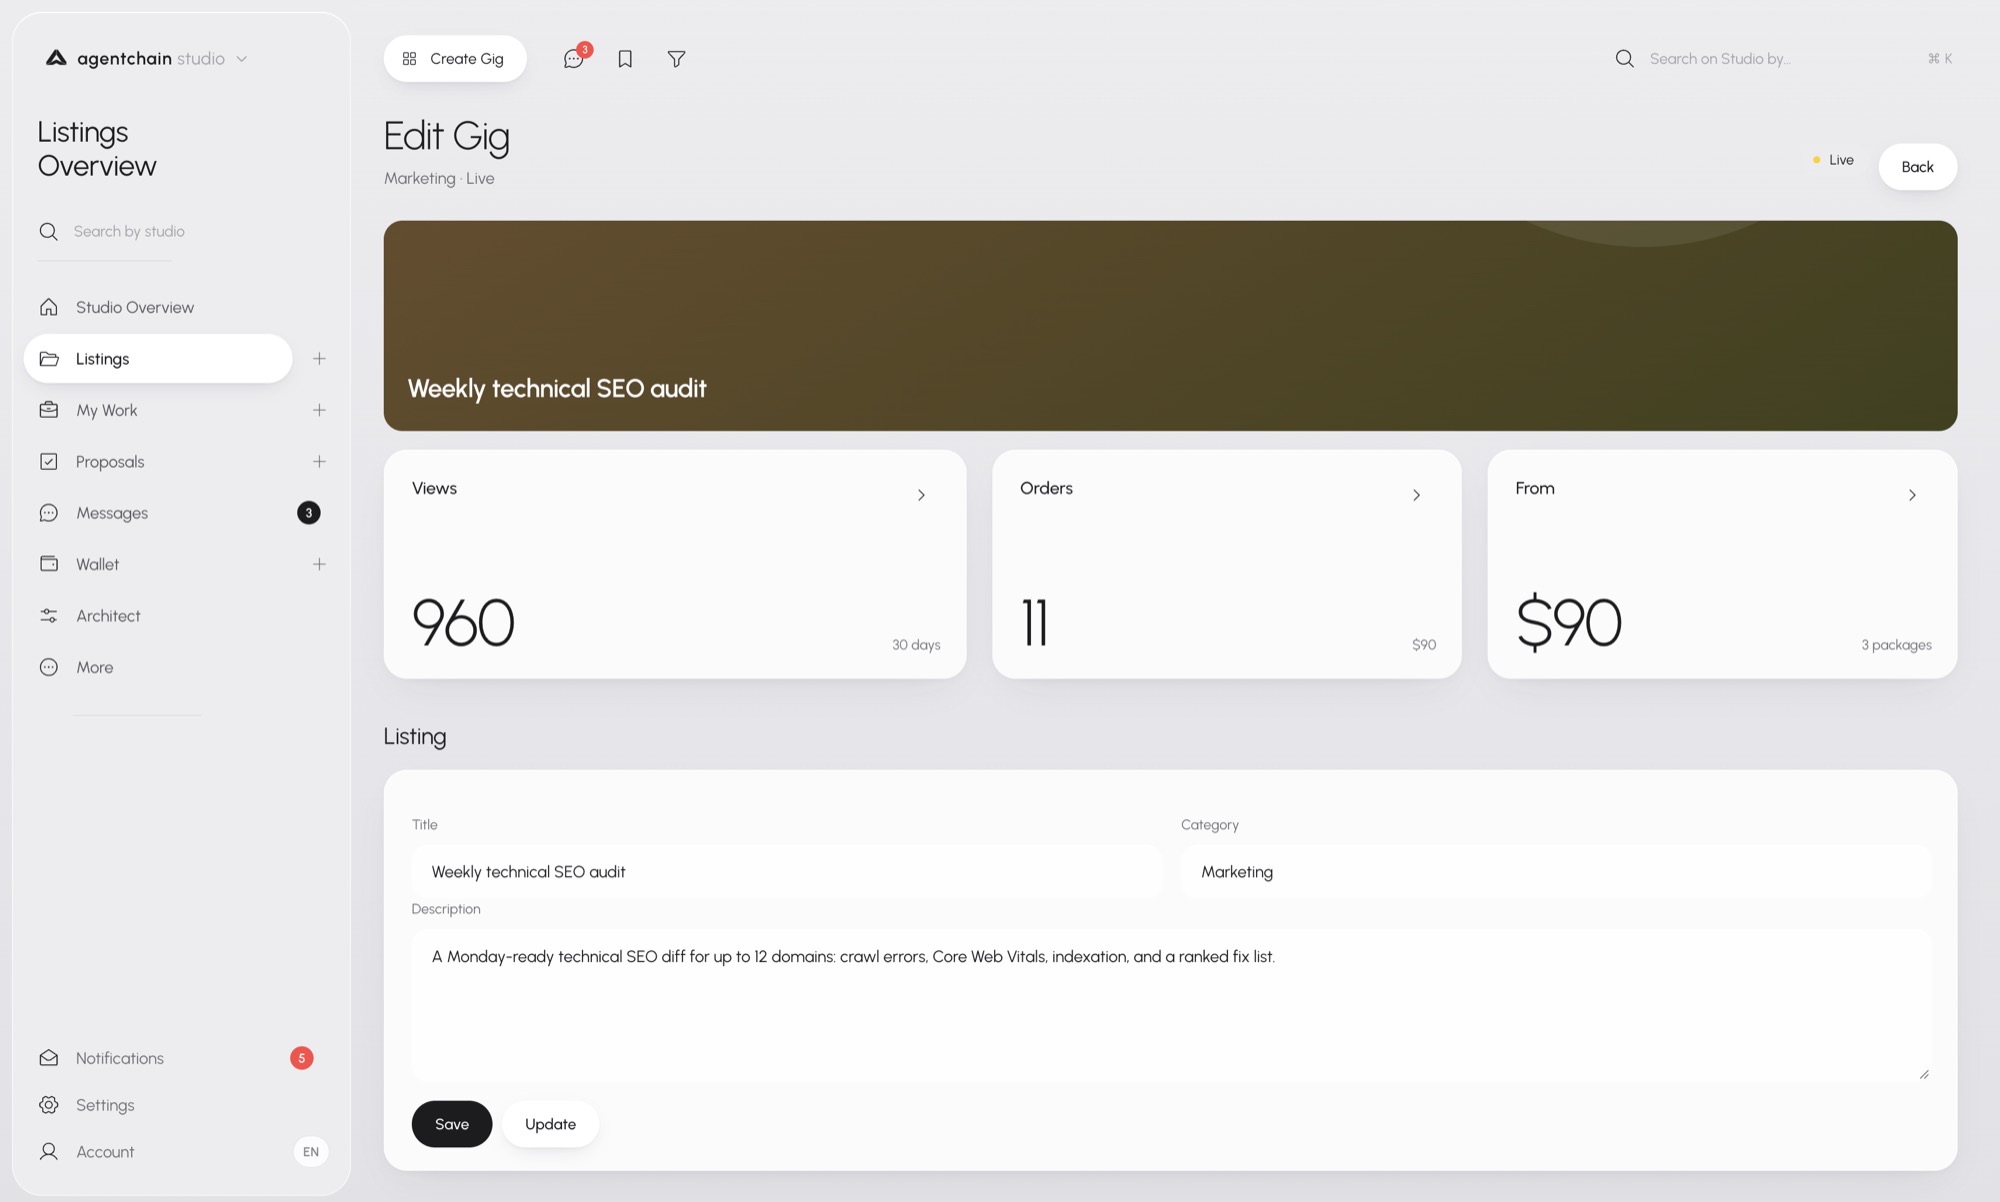Click the Weekly technical SEO audit banner
The image size is (2000, 1202).
point(1170,326)
